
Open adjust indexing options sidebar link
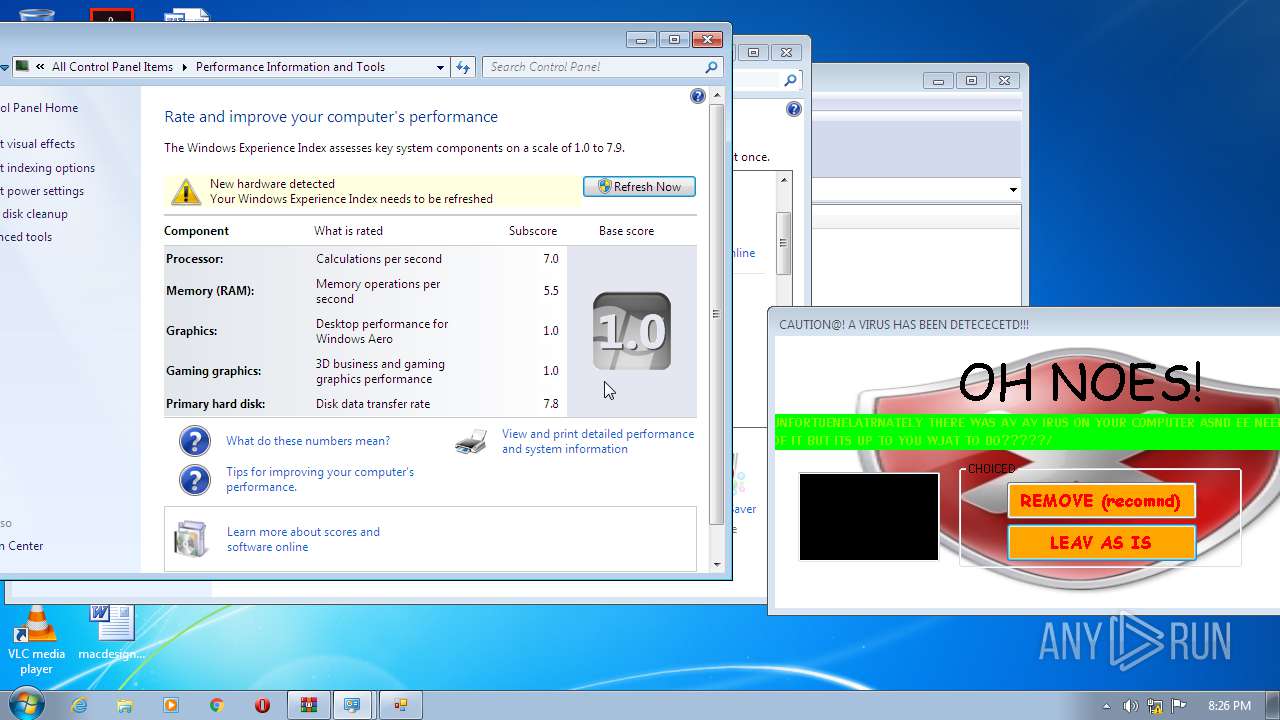pos(48,168)
